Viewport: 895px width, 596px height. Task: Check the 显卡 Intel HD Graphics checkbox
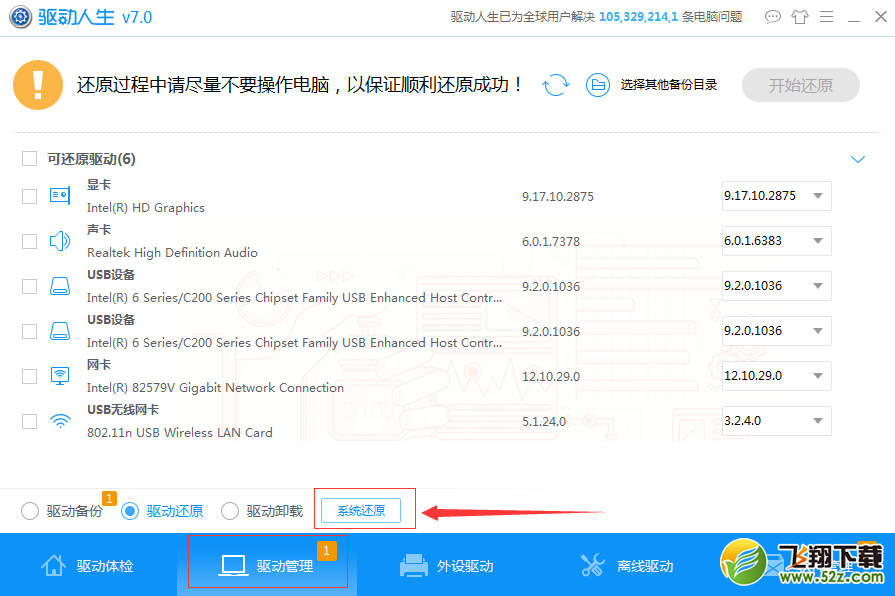29,196
